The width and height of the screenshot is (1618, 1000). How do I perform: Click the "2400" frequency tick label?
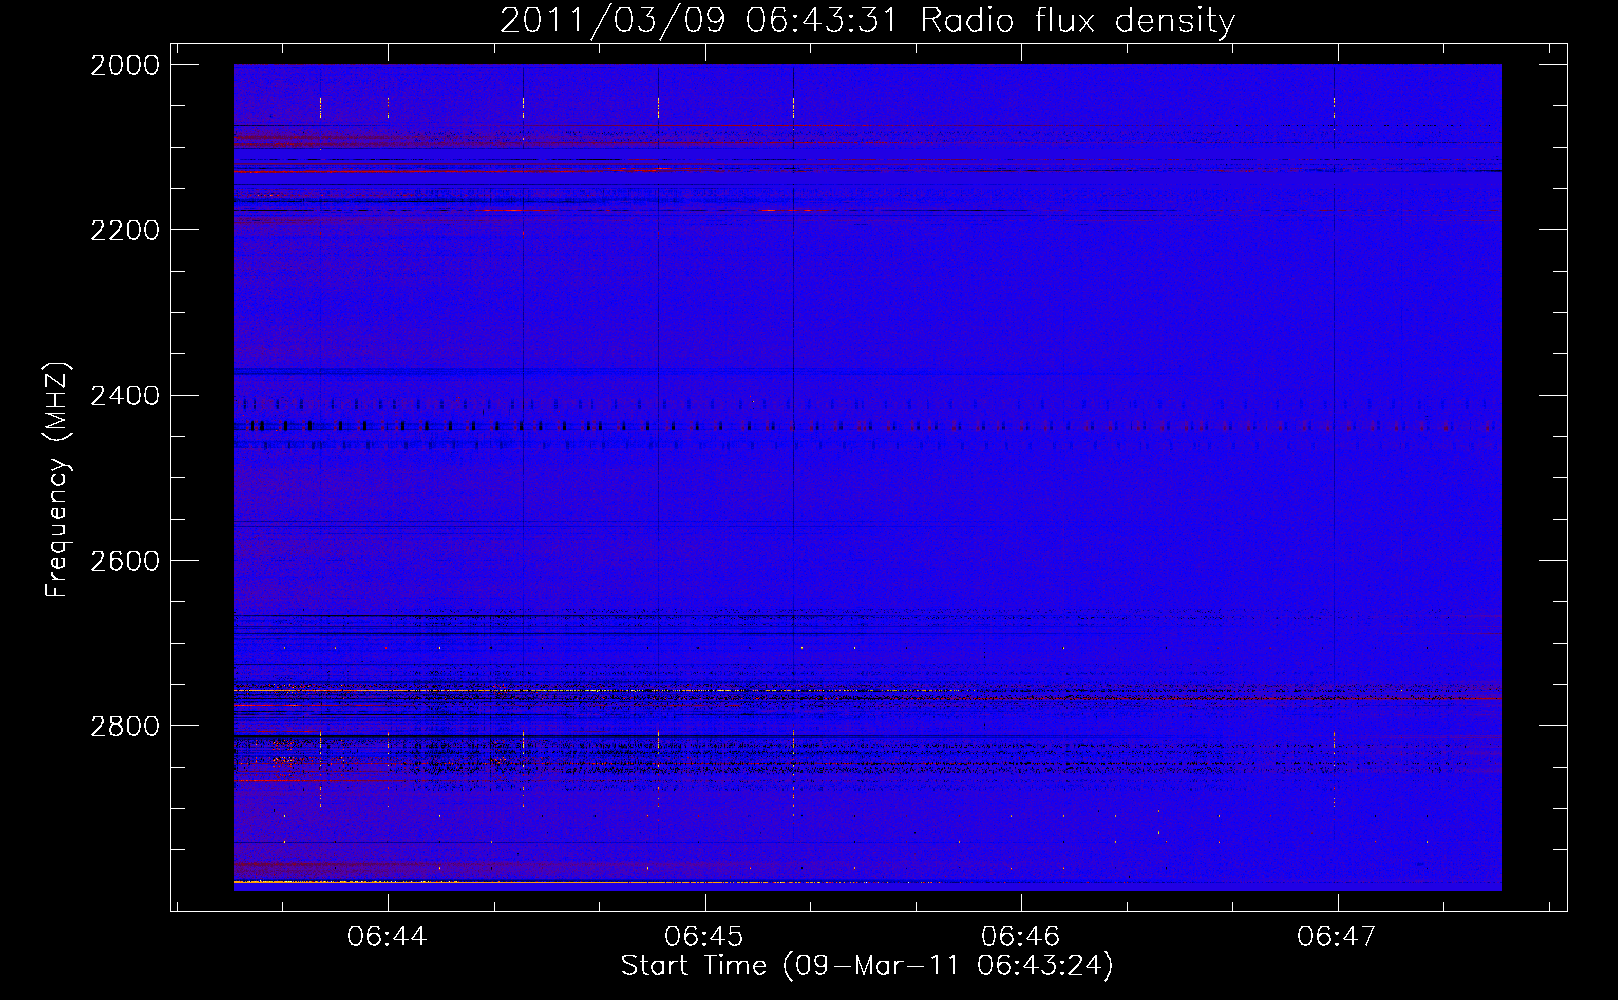point(125,396)
